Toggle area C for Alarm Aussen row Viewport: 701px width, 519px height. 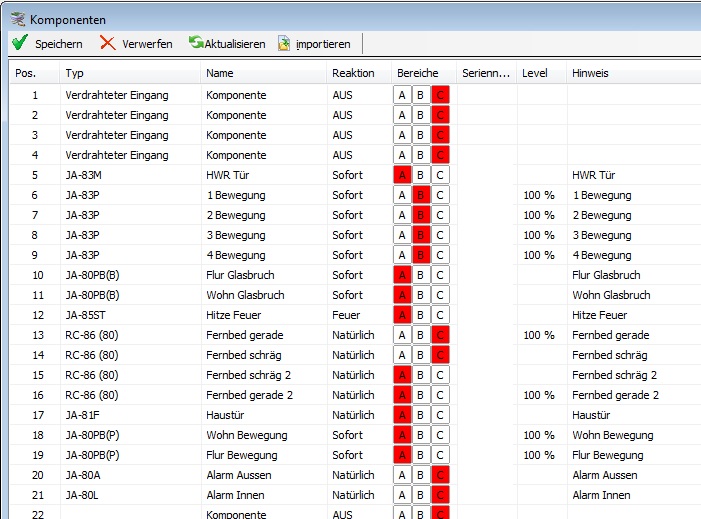tap(440, 475)
